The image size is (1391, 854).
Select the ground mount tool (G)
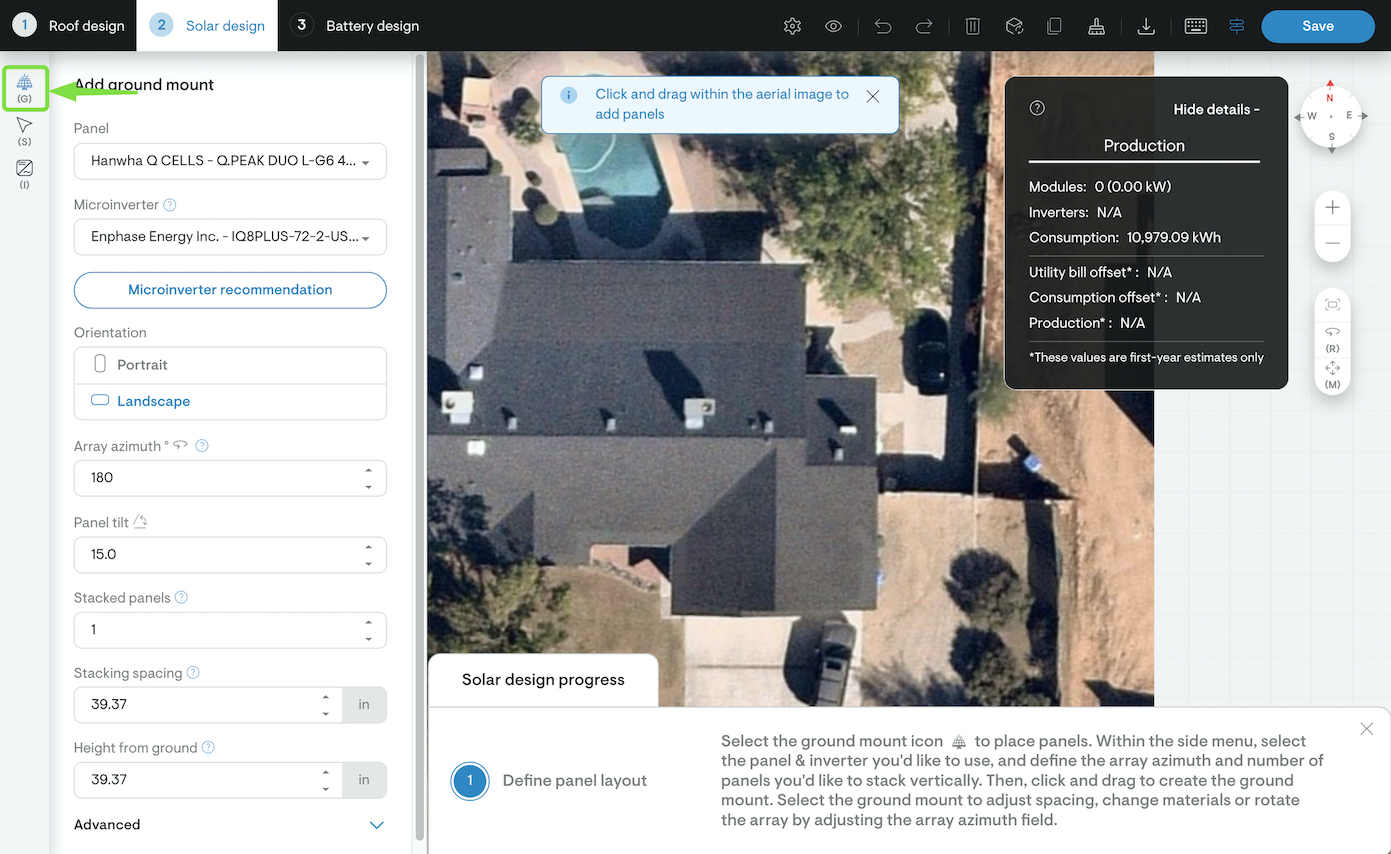pyautogui.click(x=24, y=88)
